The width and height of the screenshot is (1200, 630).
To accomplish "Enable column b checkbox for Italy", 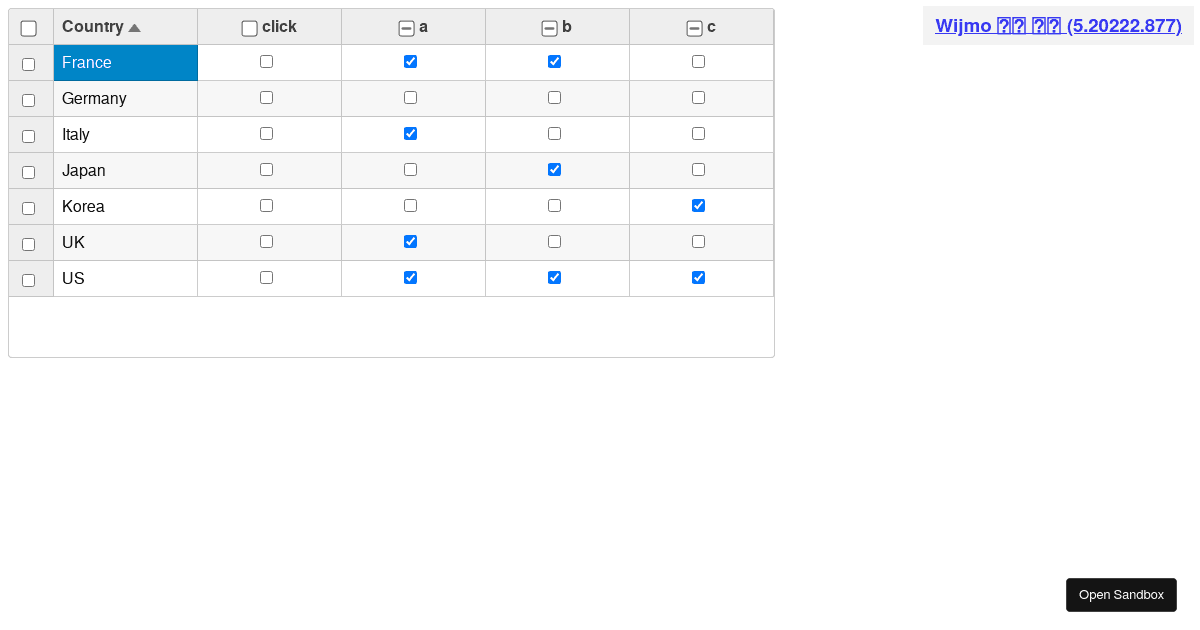I will [x=555, y=133].
